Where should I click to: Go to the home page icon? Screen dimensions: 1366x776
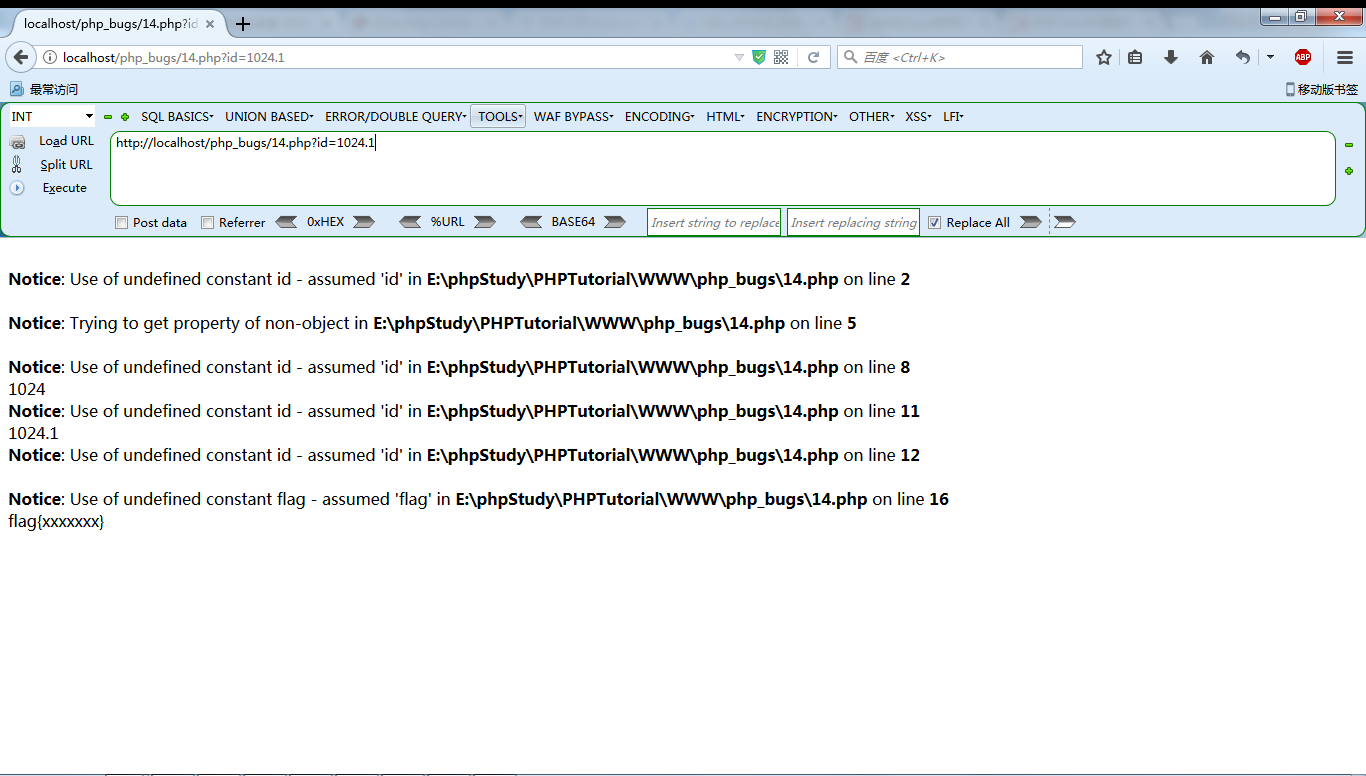[1207, 57]
